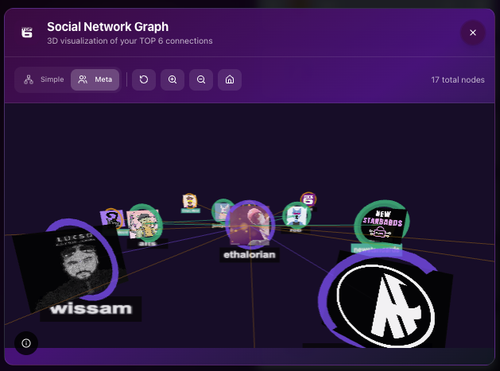Select the ethalorian center node
The image size is (500, 371).
(249, 225)
